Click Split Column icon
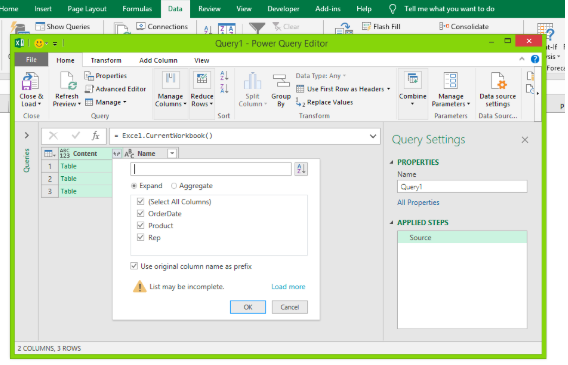This screenshot has width=568, height=365. pyautogui.click(x=252, y=80)
